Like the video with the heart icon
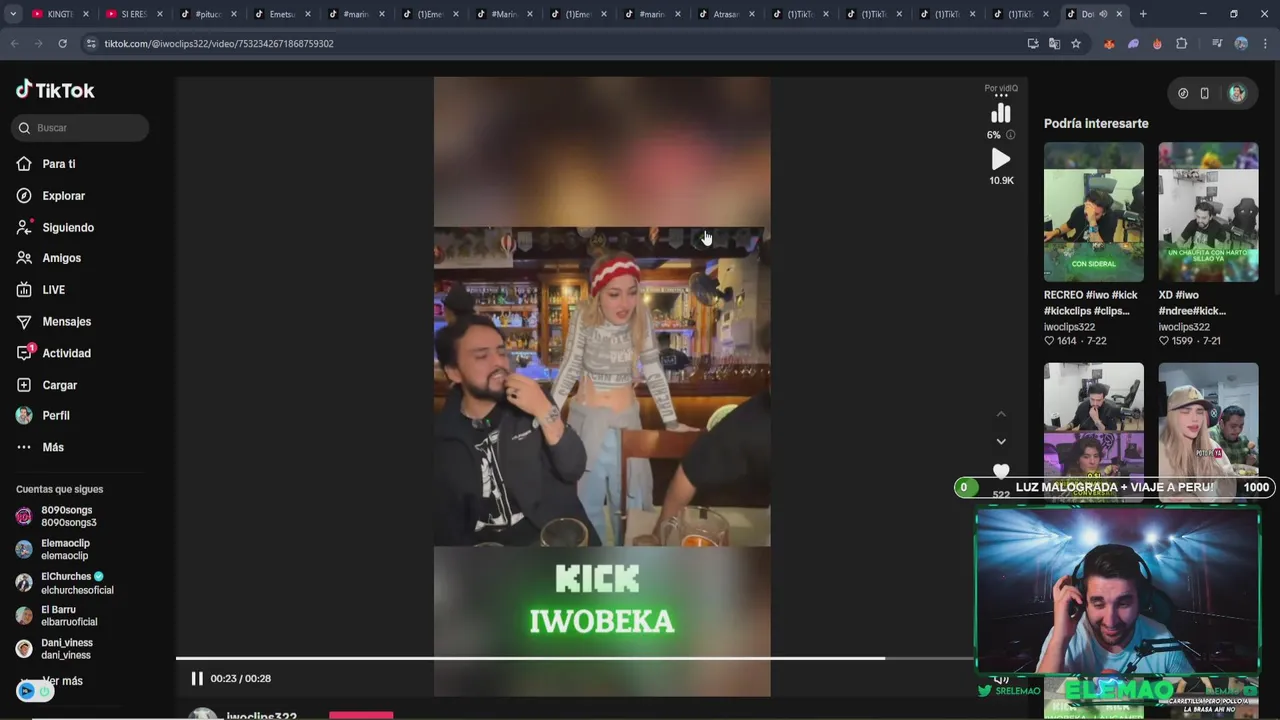The width and height of the screenshot is (1280, 720). click(1001, 471)
